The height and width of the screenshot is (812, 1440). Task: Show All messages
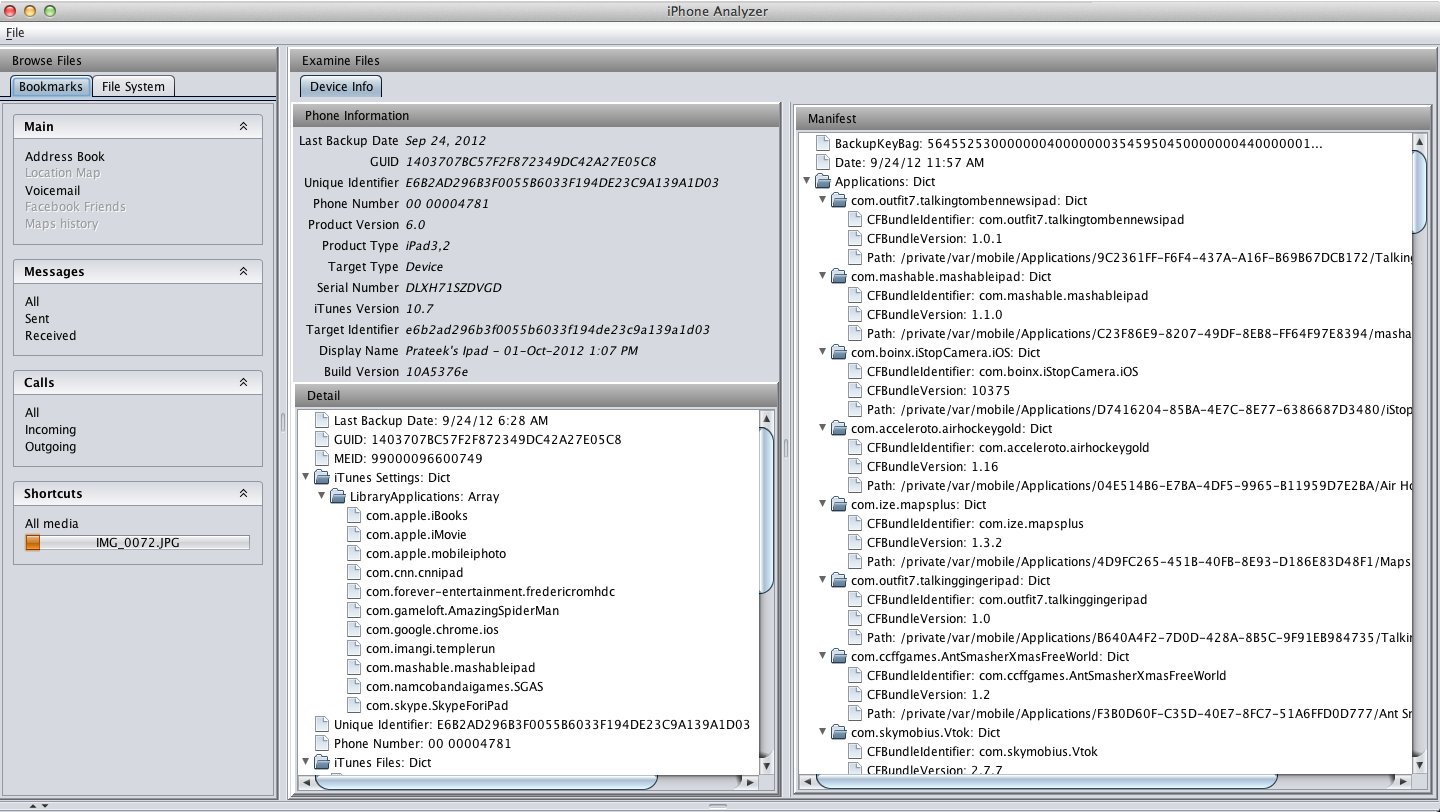coord(32,302)
